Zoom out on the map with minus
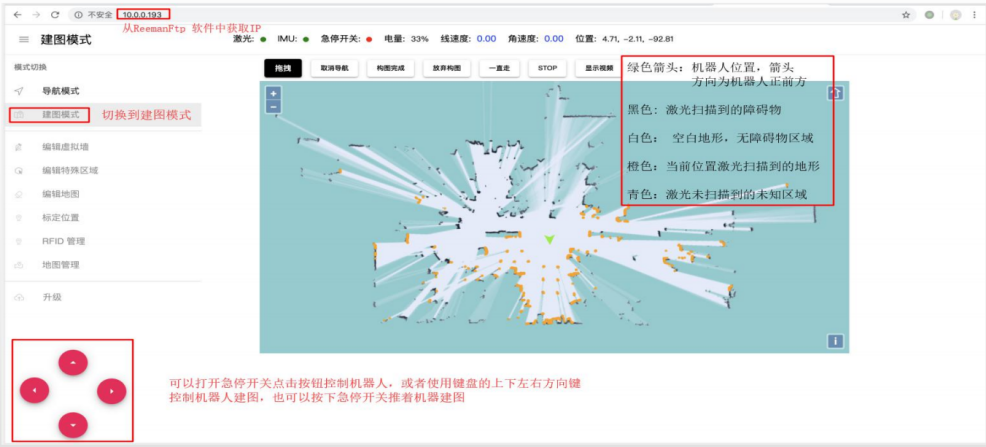This screenshot has height=447, width=986. tap(274, 106)
